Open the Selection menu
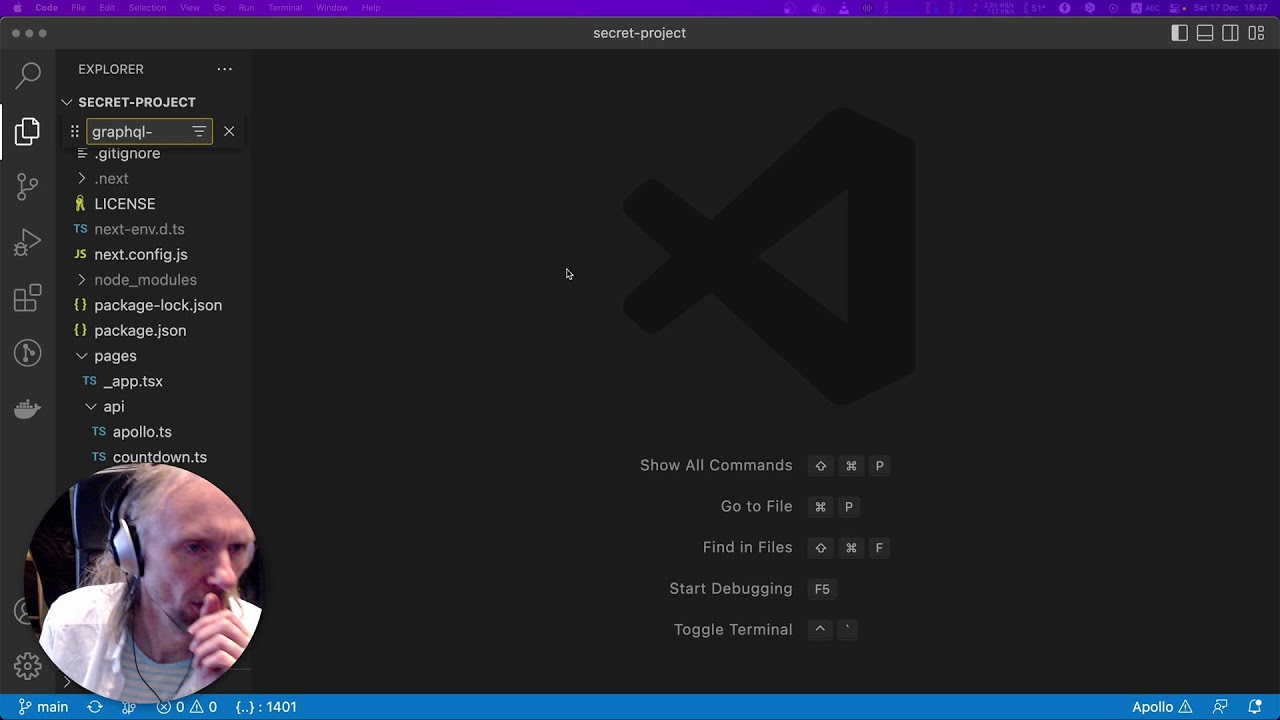Image resolution: width=1280 pixels, height=720 pixels. pos(147,8)
